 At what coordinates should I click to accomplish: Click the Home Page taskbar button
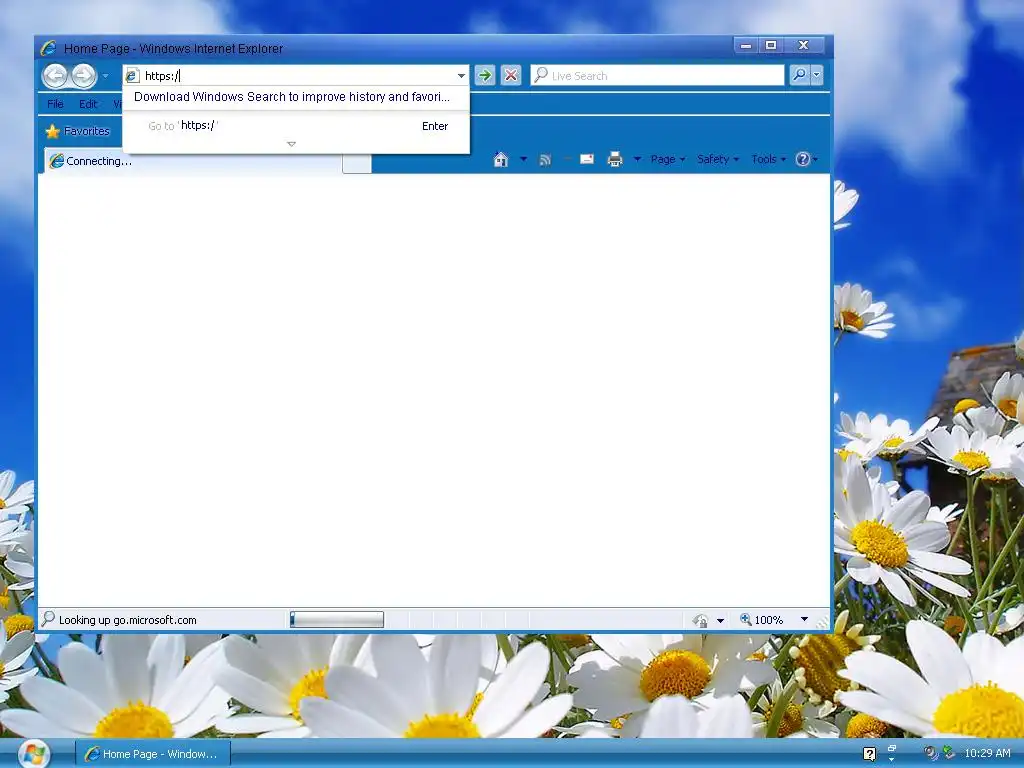(x=153, y=754)
